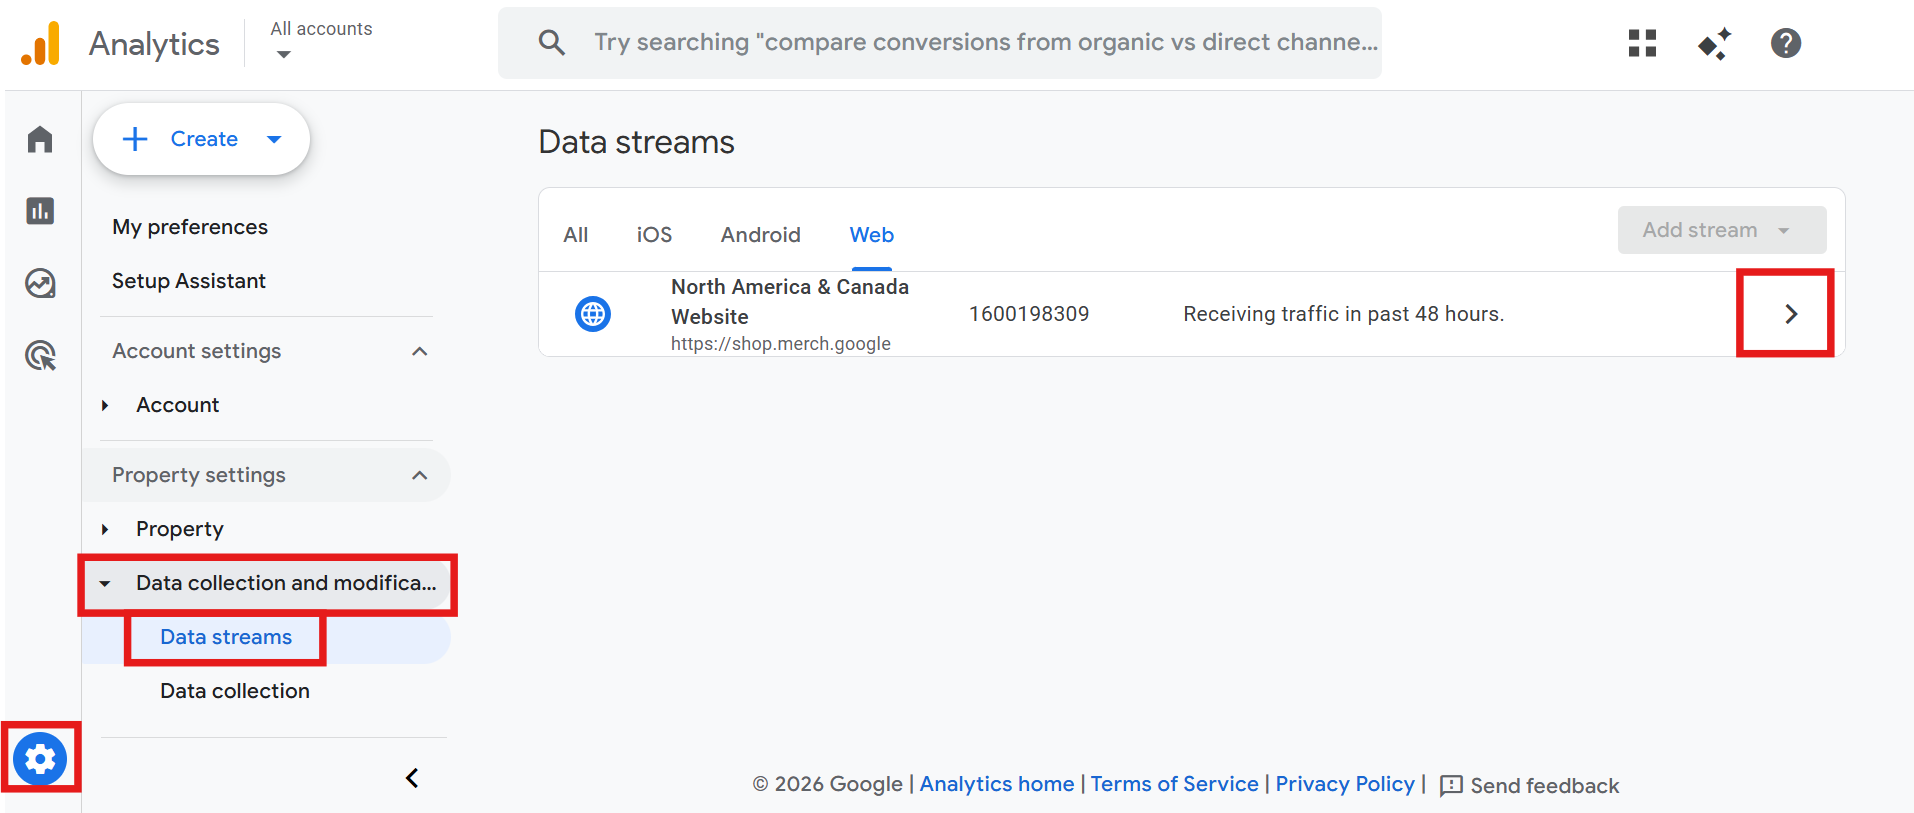Open the Google apps grid icon
1914x813 pixels.
pos(1642,43)
